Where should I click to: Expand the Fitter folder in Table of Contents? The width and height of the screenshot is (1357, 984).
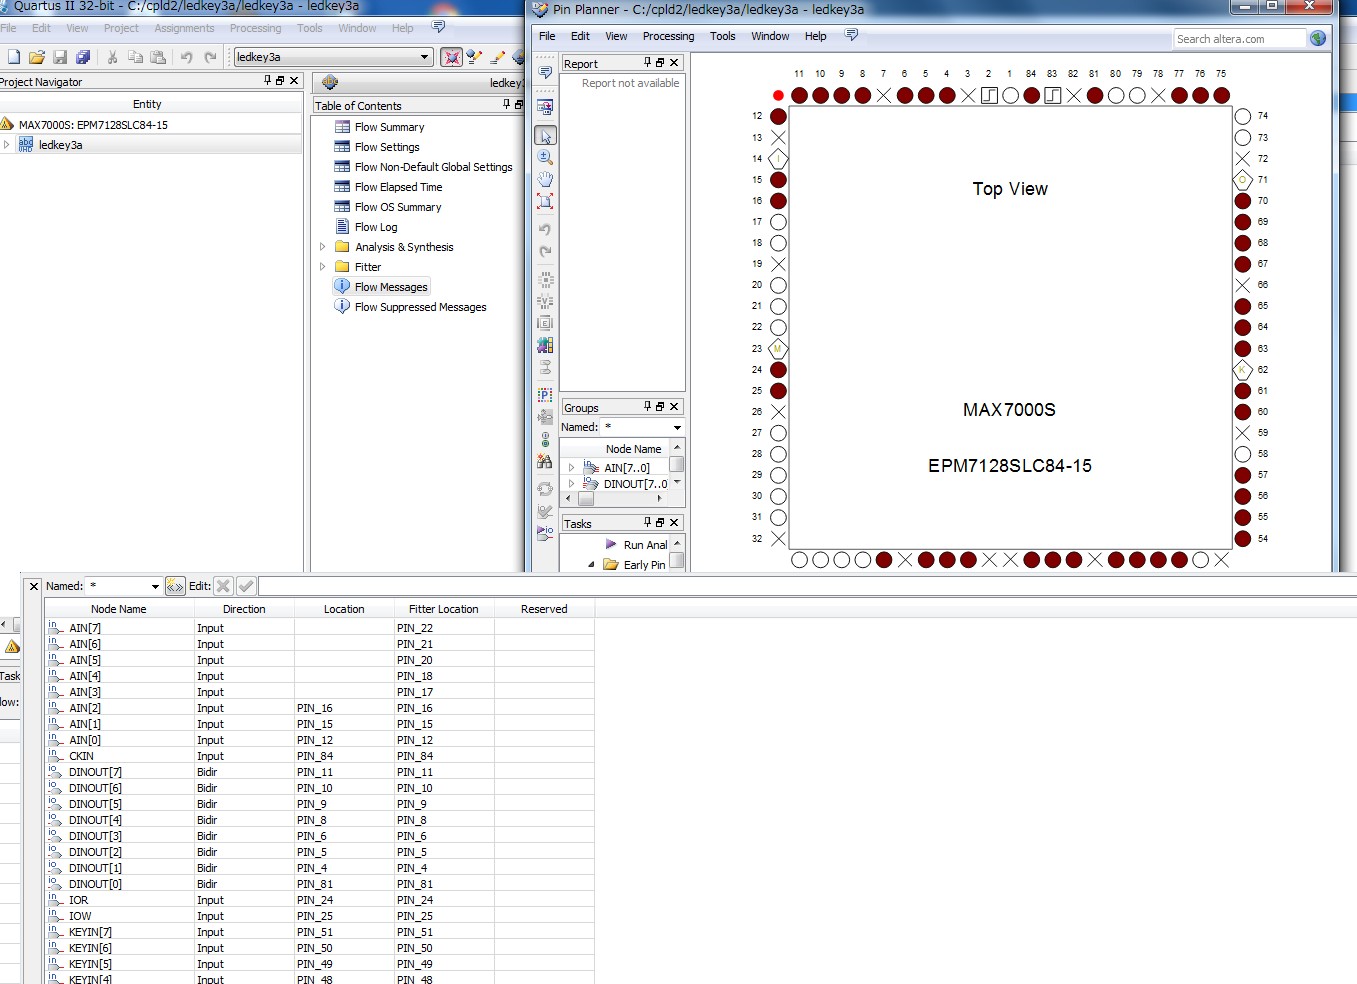pos(322,266)
